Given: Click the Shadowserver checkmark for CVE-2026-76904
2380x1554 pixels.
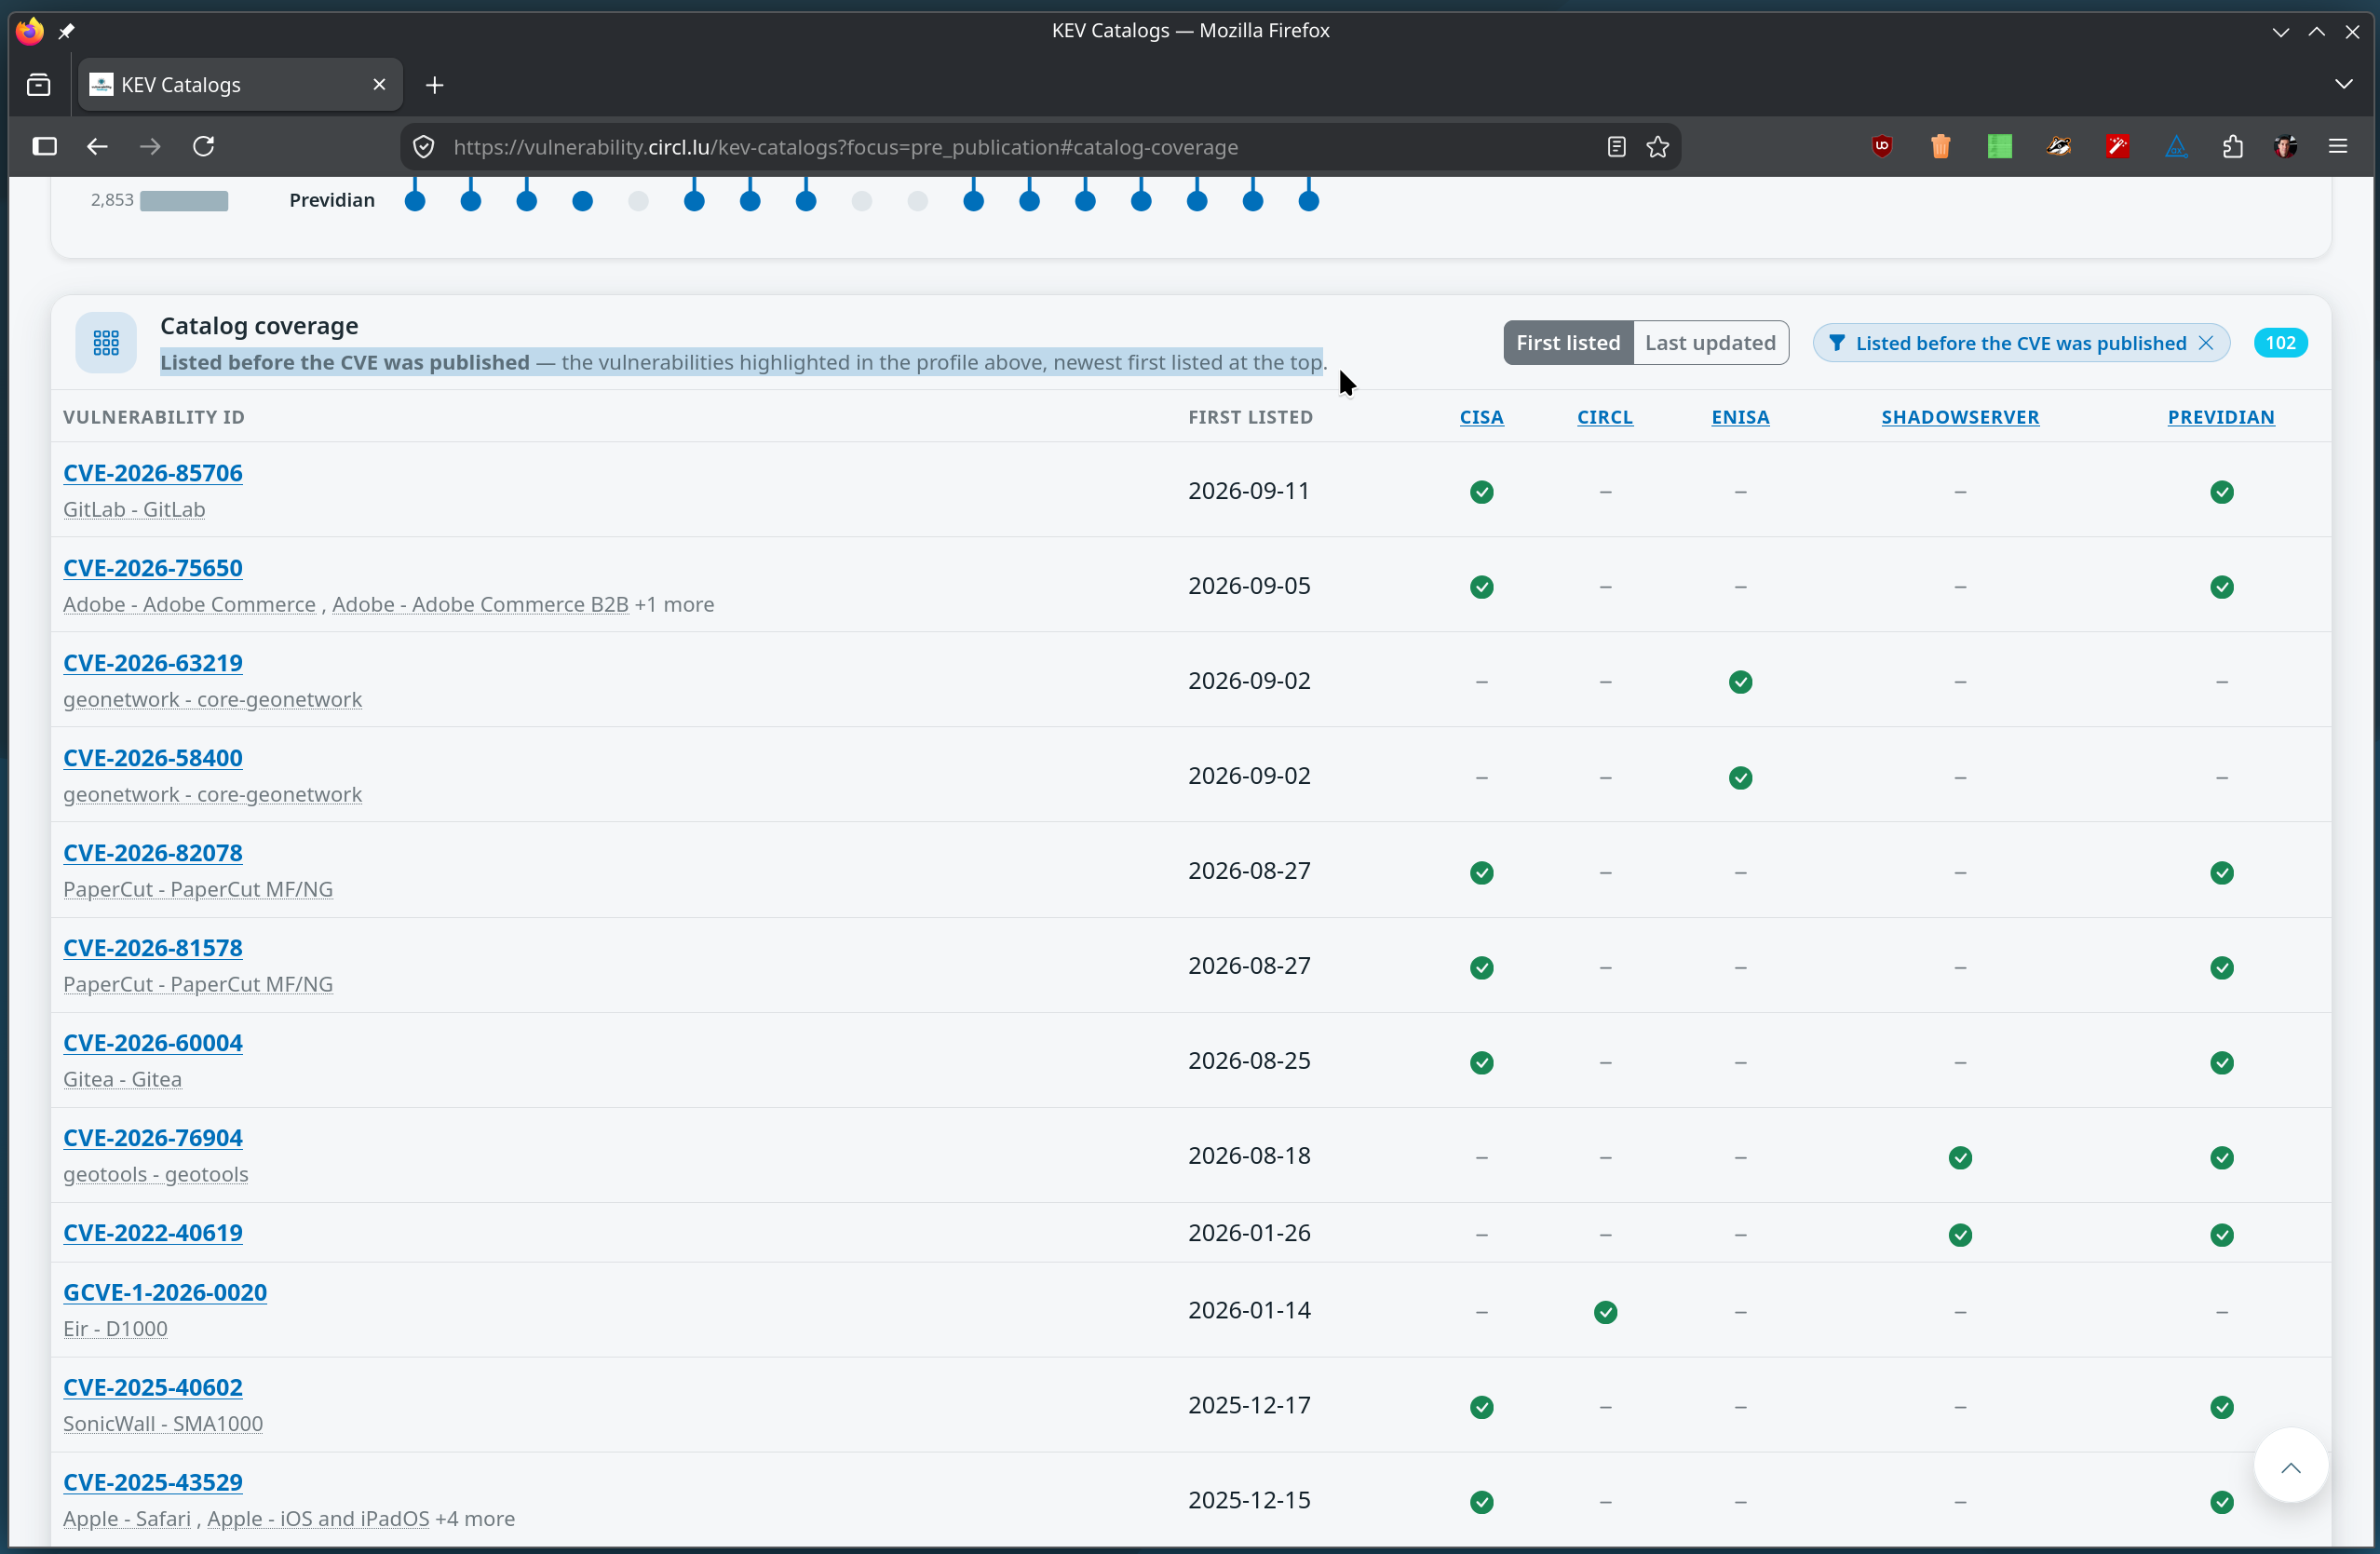Looking at the screenshot, I should coord(1960,1158).
